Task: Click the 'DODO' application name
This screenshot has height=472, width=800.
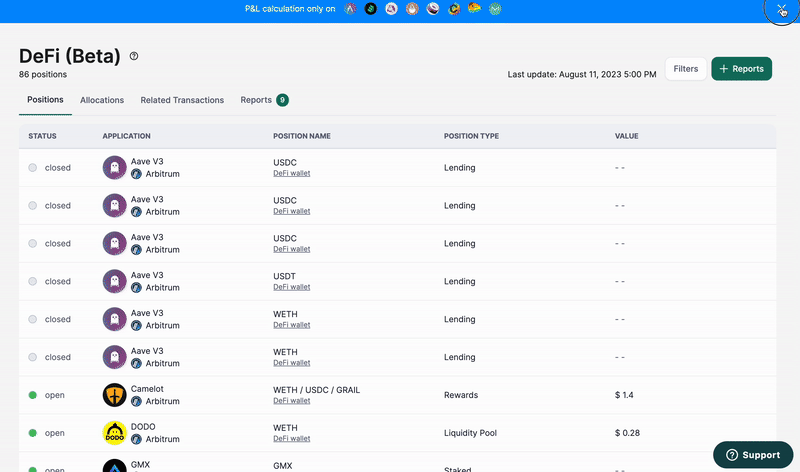Action: click(143, 427)
